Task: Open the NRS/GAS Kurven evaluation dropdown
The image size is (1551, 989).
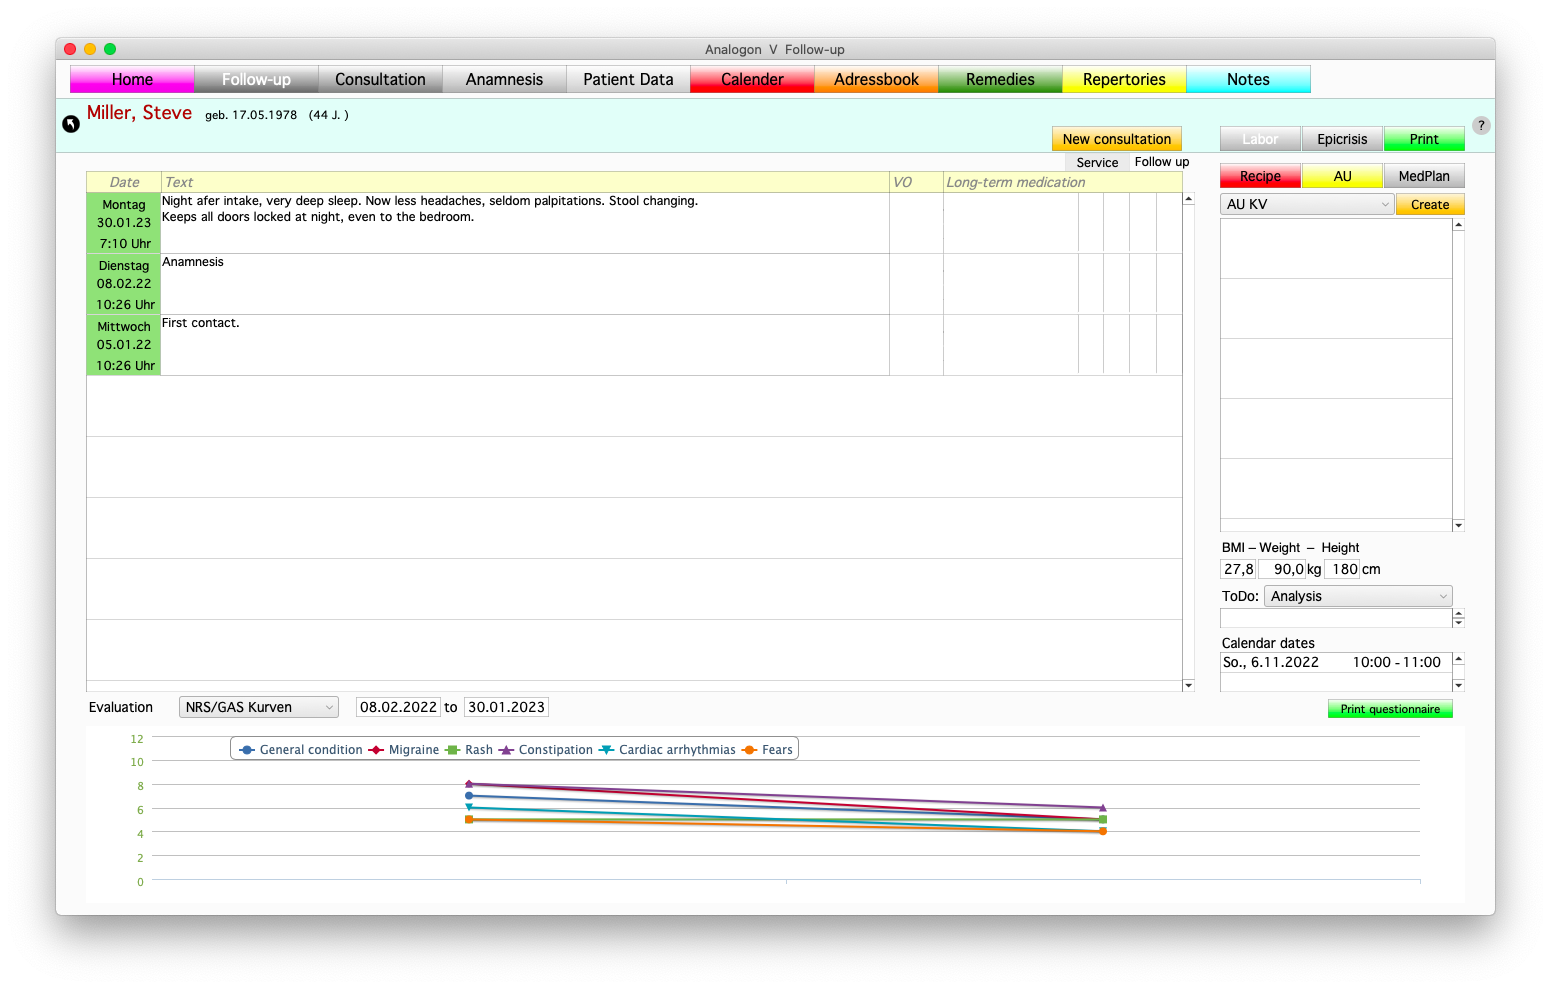Action: [x=259, y=707]
